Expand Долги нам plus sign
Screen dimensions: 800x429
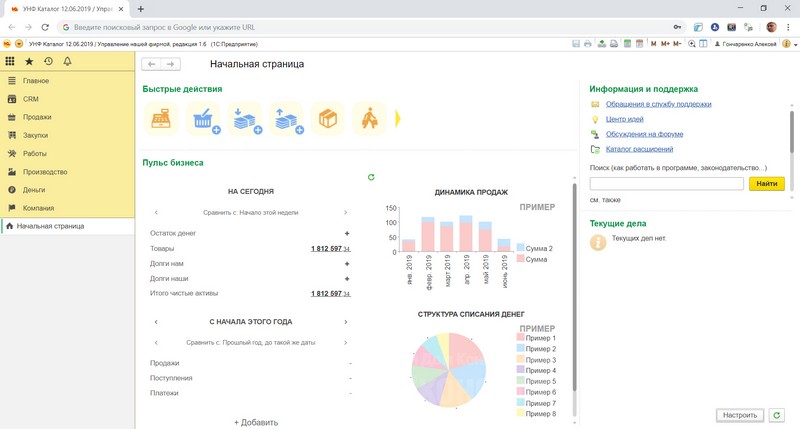[x=347, y=264]
